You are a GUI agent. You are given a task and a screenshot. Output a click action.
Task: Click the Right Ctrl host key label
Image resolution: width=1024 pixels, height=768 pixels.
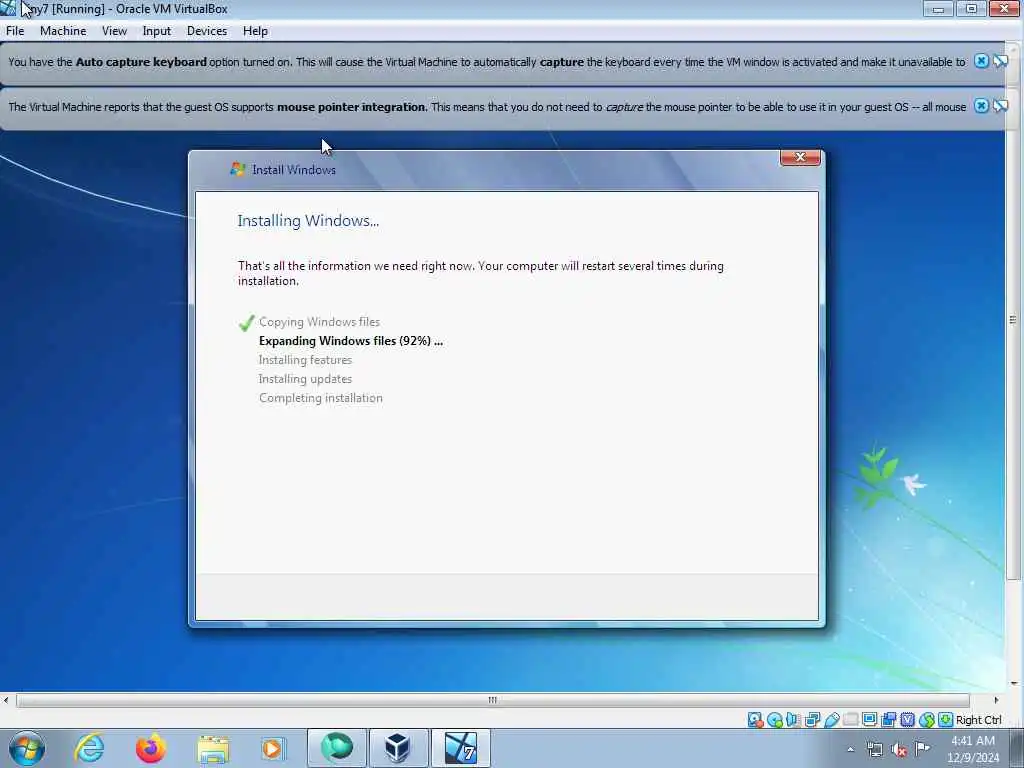point(978,720)
